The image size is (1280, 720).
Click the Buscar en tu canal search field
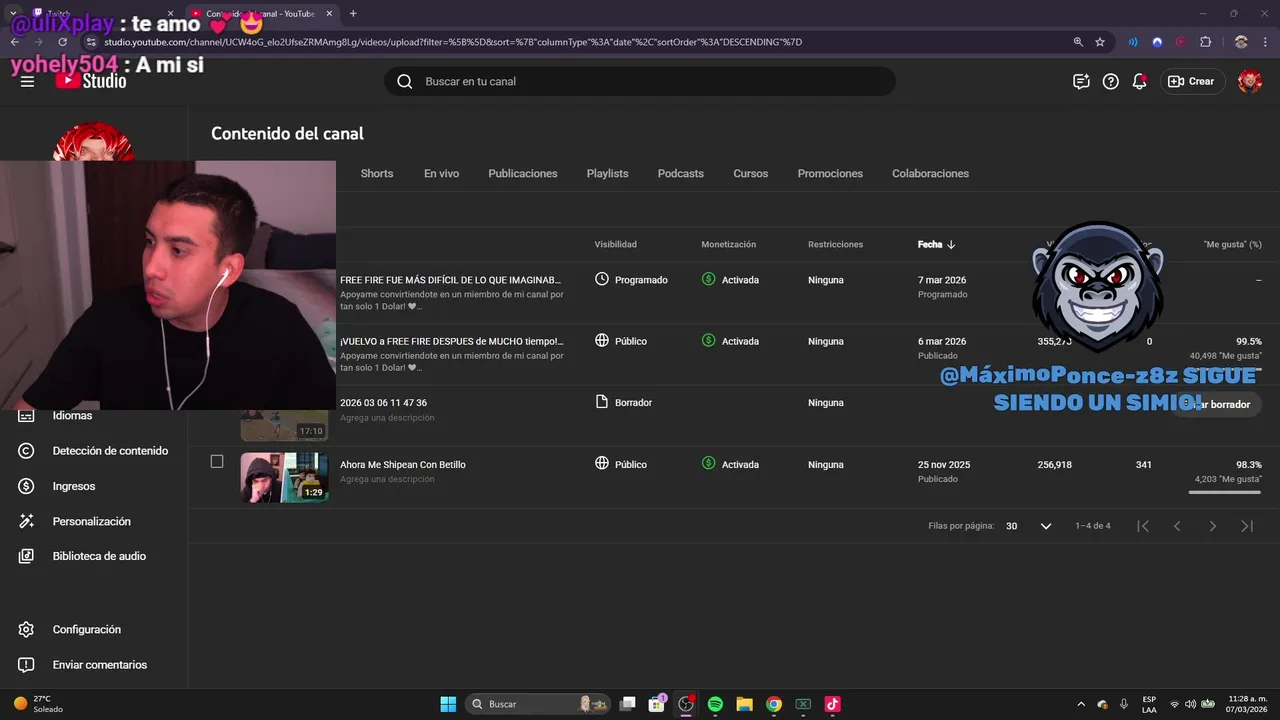640,81
